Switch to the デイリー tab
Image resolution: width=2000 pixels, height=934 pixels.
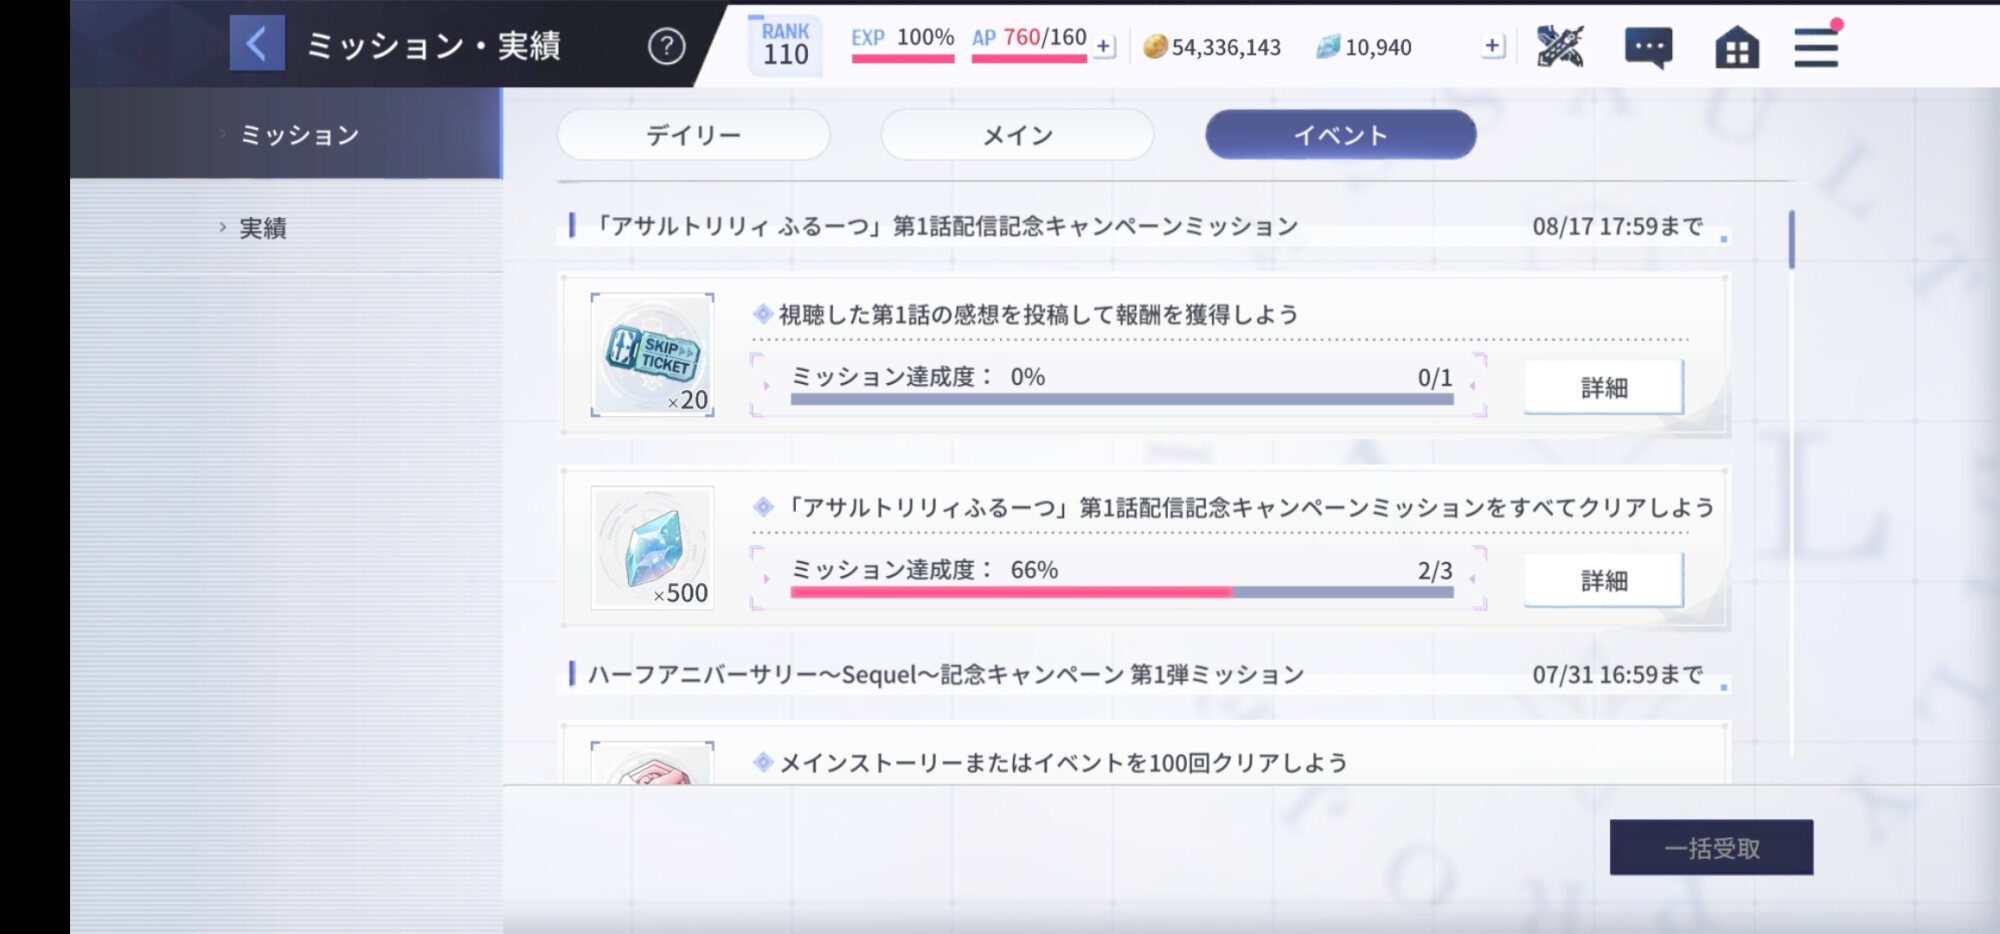point(693,135)
